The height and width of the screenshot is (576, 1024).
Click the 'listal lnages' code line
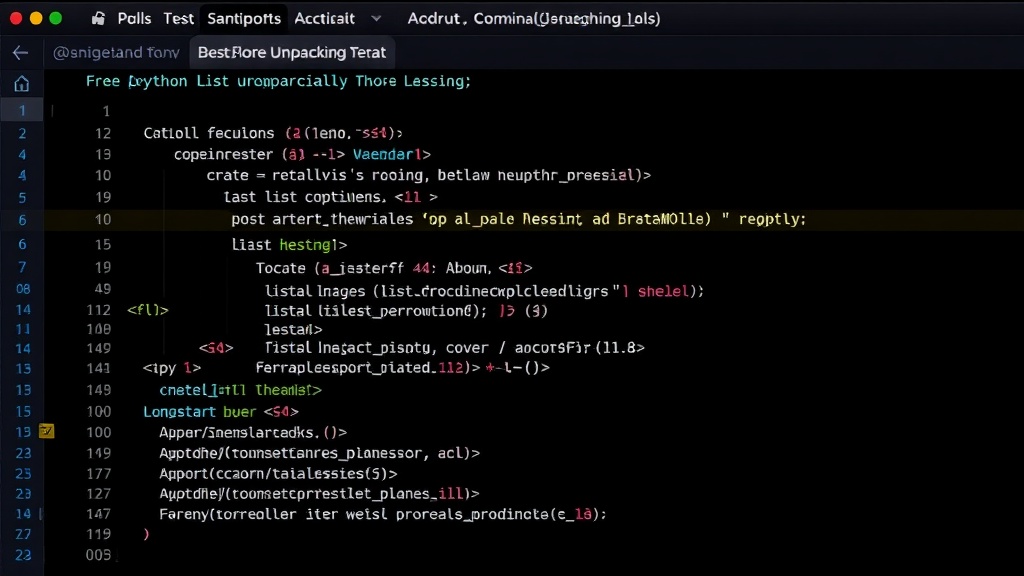[x=484, y=291]
